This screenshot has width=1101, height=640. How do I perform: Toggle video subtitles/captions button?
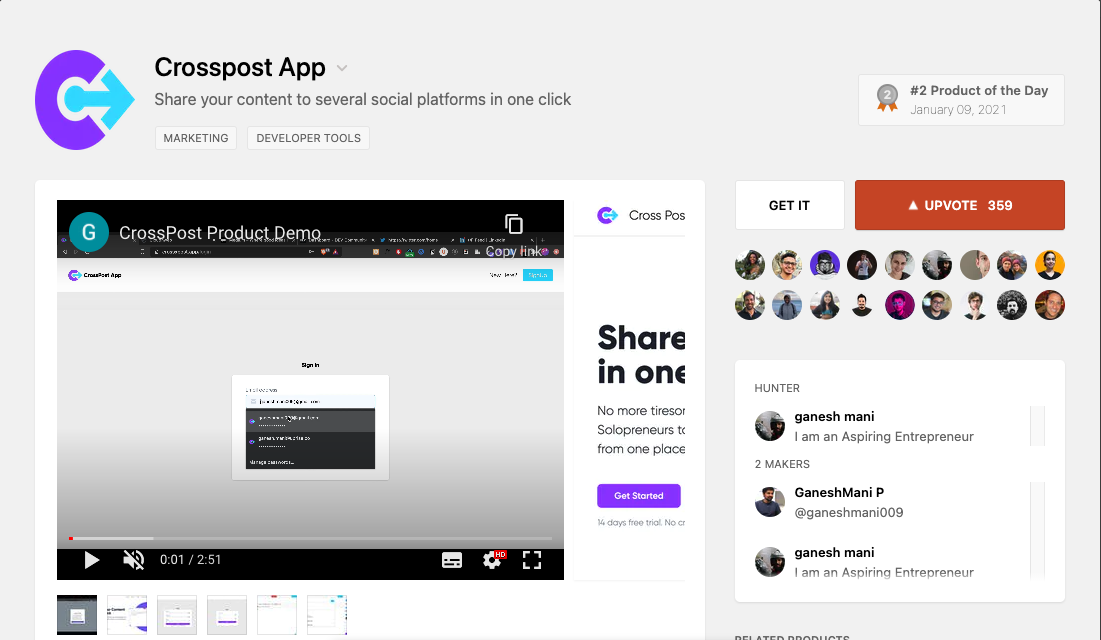coord(452,560)
